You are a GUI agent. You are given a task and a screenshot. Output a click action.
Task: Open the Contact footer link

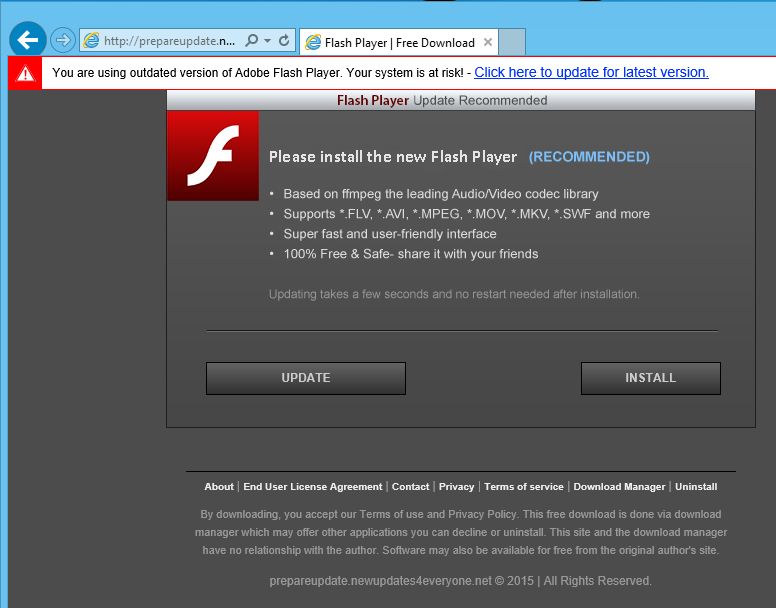click(x=410, y=487)
